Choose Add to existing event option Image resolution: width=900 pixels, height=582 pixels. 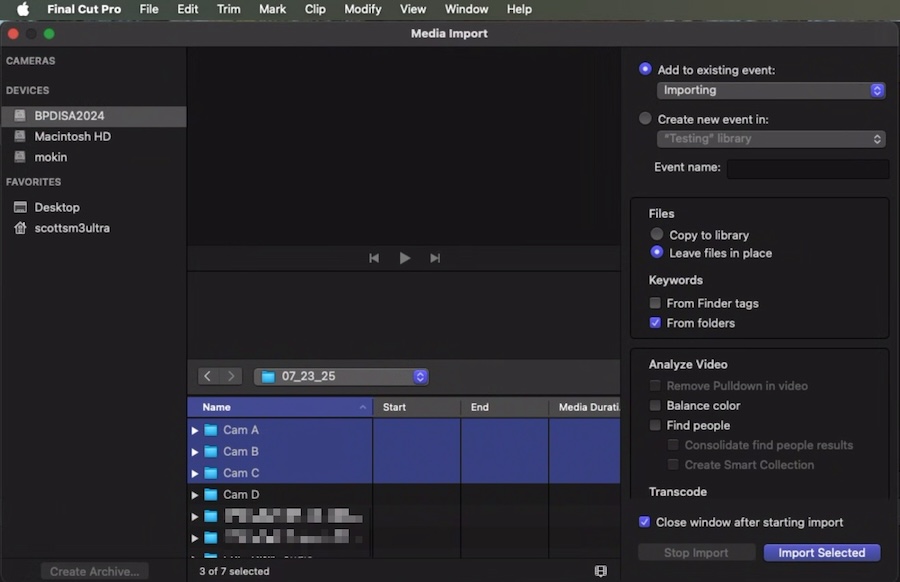pyautogui.click(x=645, y=69)
